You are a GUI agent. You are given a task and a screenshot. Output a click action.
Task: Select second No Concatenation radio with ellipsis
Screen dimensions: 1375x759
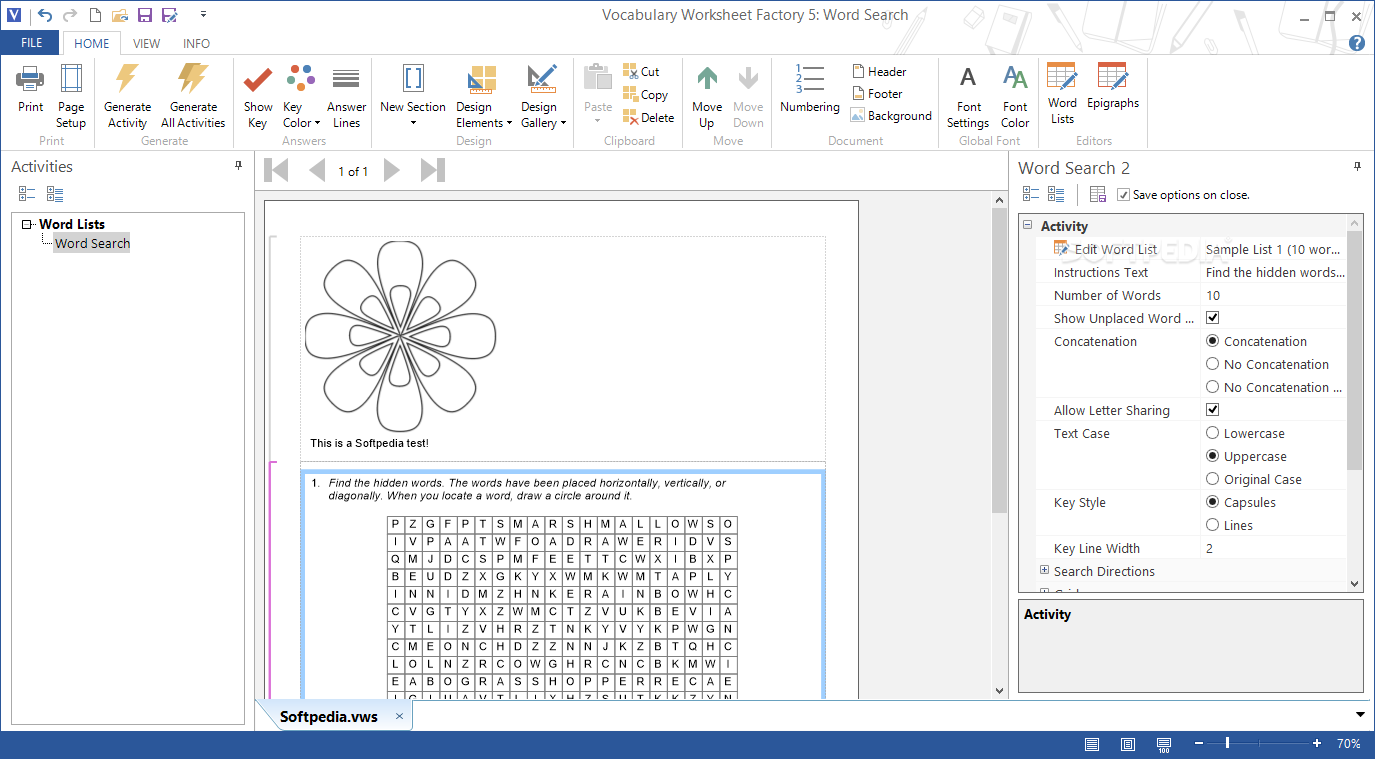click(1213, 387)
